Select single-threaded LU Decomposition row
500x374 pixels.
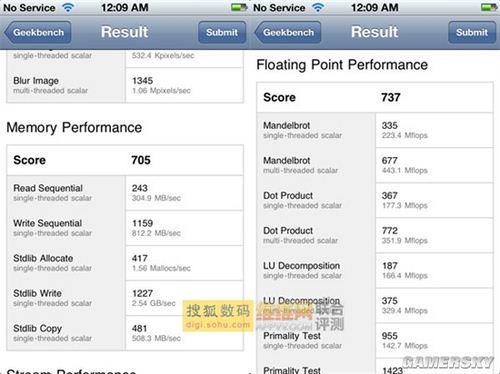[x=375, y=270]
